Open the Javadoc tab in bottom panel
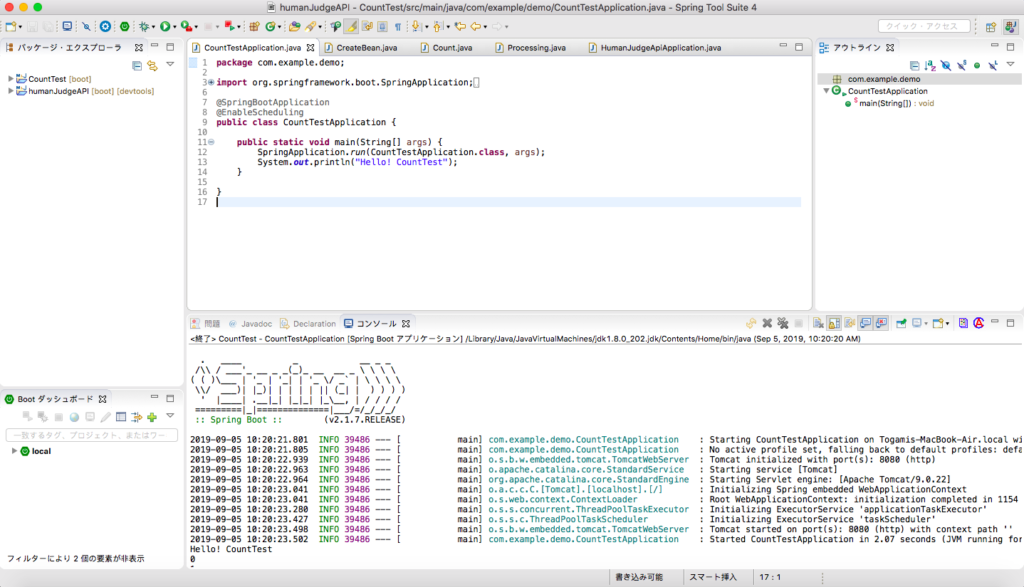This screenshot has height=587, width=1024. tap(256, 324)
